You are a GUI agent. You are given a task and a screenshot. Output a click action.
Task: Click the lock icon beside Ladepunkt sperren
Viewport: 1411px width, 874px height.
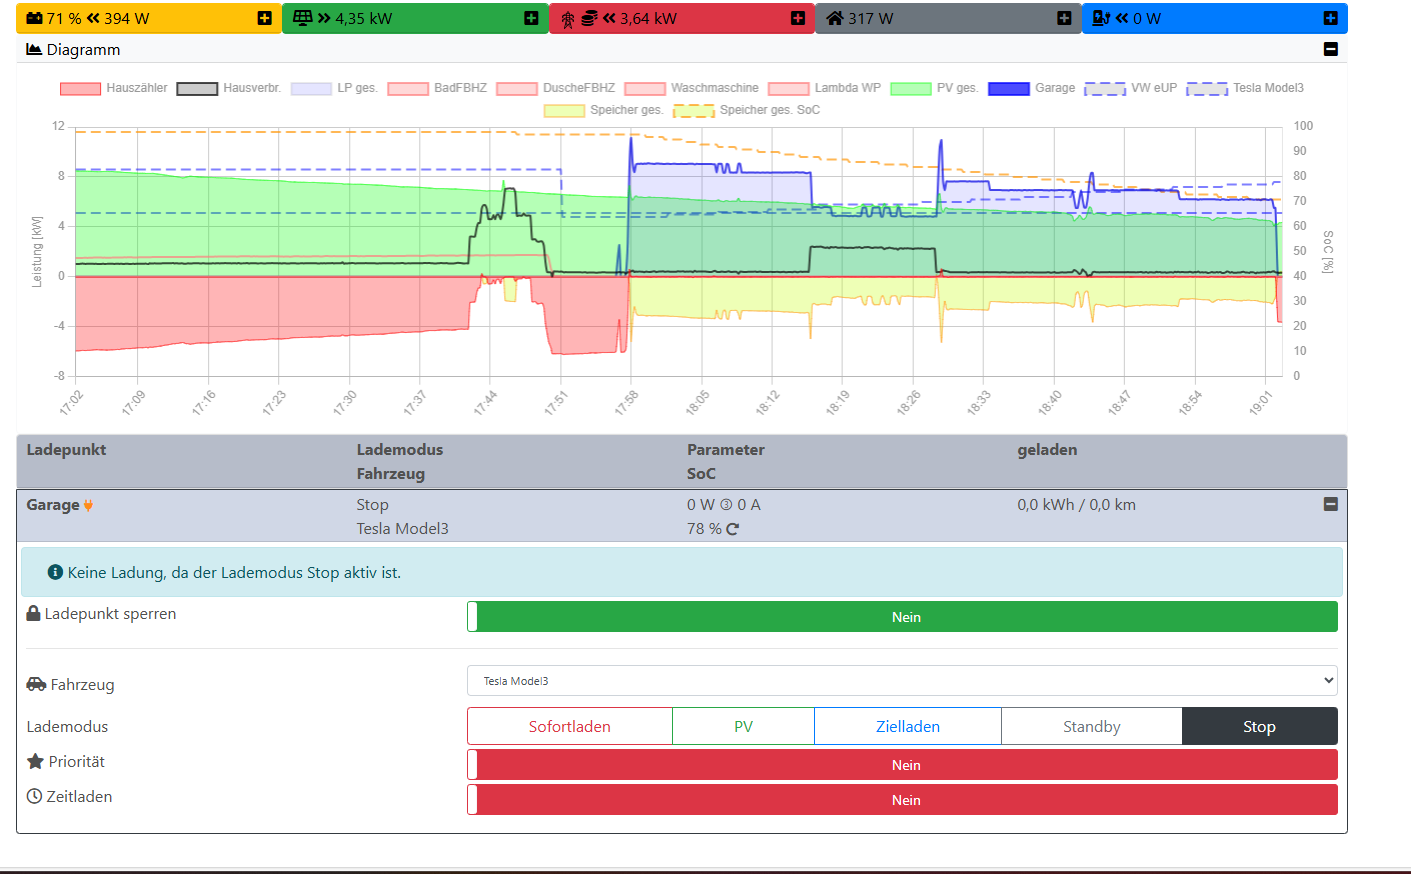[x=34, y=613]
